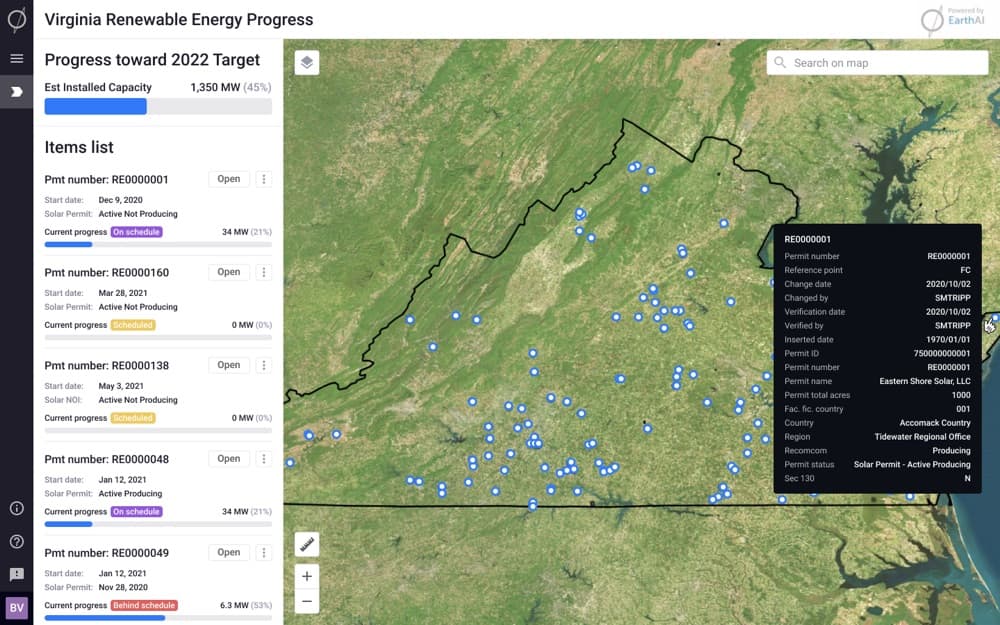Open permit RE0000138 details
1000x625 pixels.
point(229,365)
